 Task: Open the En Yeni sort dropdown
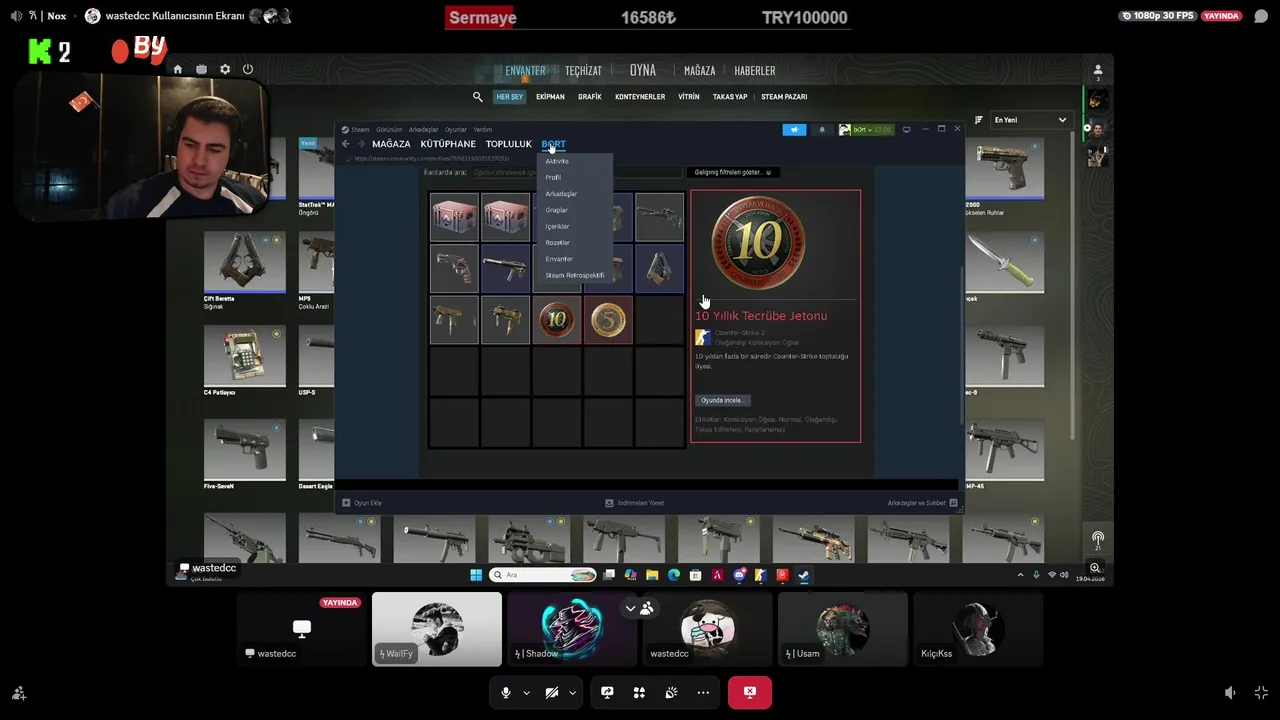1030,120
